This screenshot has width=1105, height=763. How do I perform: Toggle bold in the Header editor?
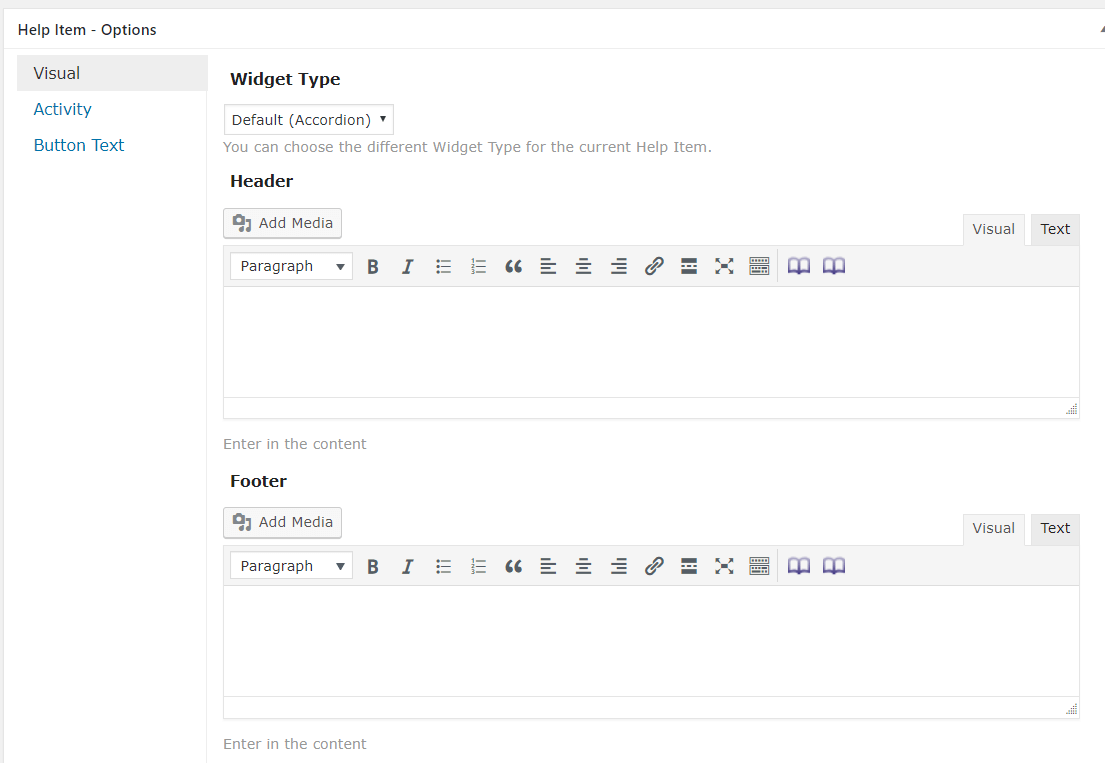point(373,267)
